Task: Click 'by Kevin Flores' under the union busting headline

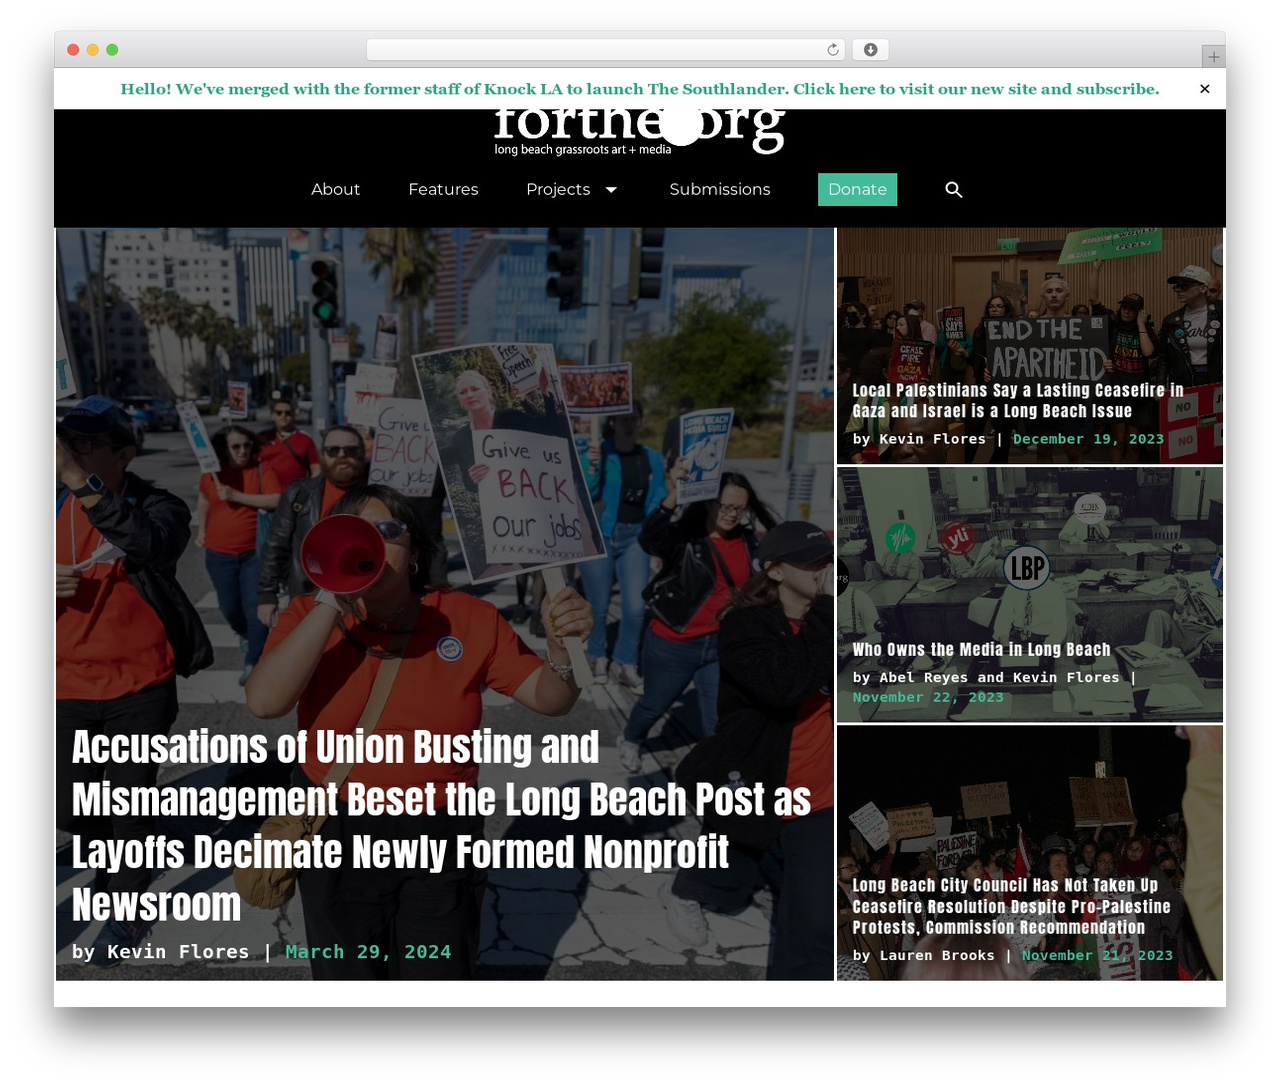Action: pyautogui.click(x=161, y=952)
